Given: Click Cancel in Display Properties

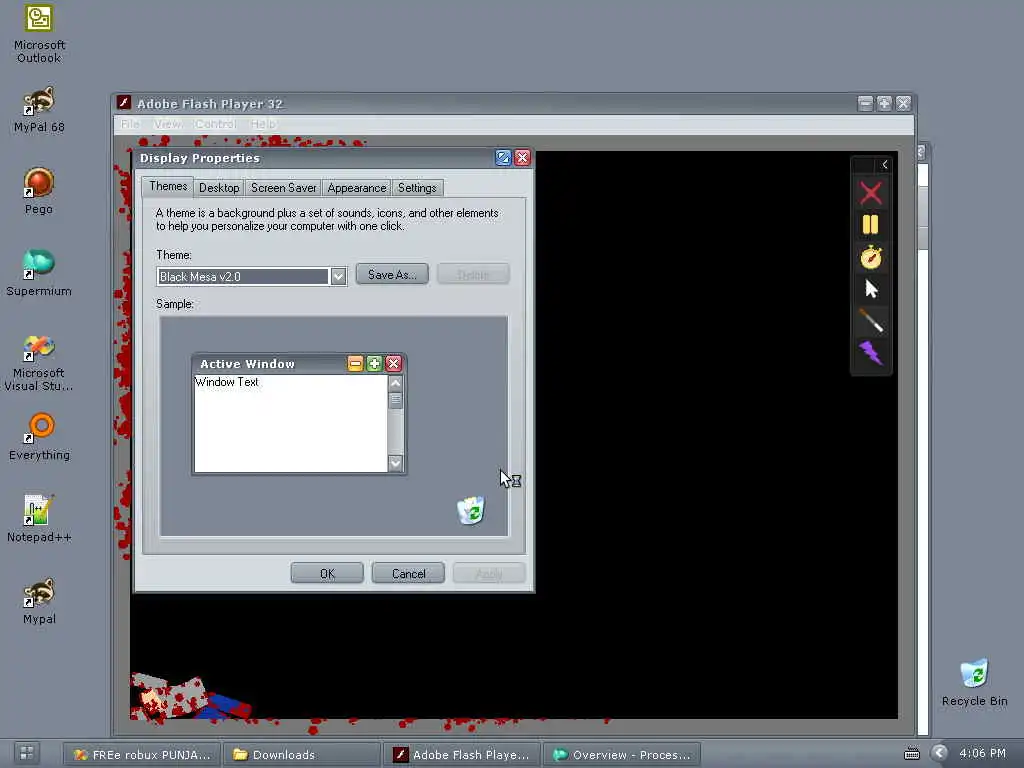Looking at the screenshot, I should [x=408, y=573].
